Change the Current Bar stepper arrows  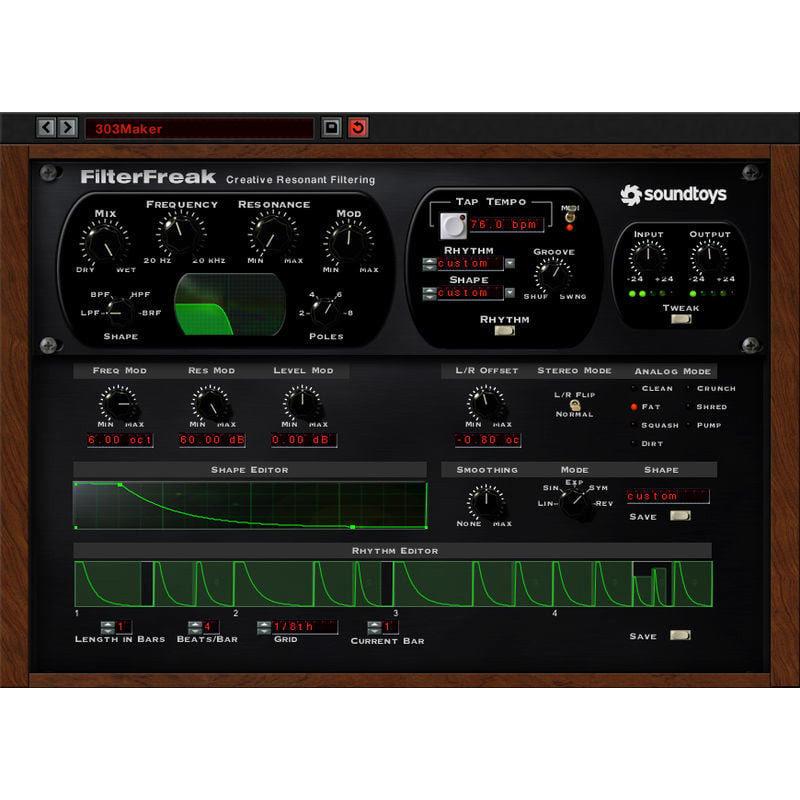pos(374,628)
